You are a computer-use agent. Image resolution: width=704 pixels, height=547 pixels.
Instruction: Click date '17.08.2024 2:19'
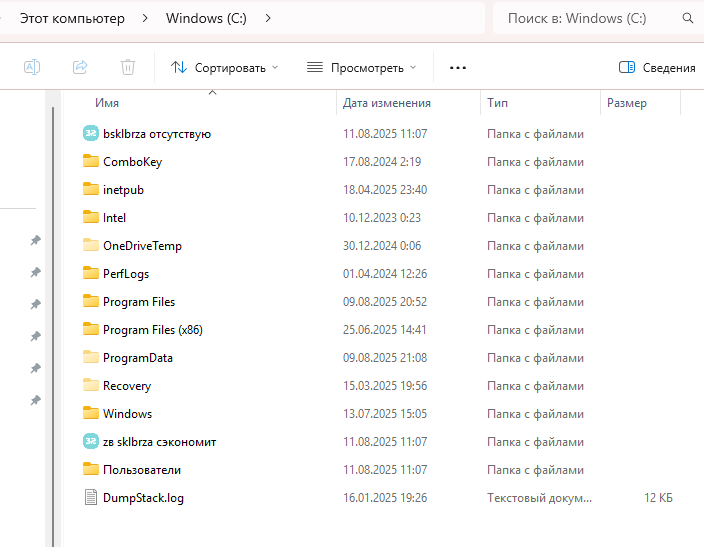pos(382,162)
